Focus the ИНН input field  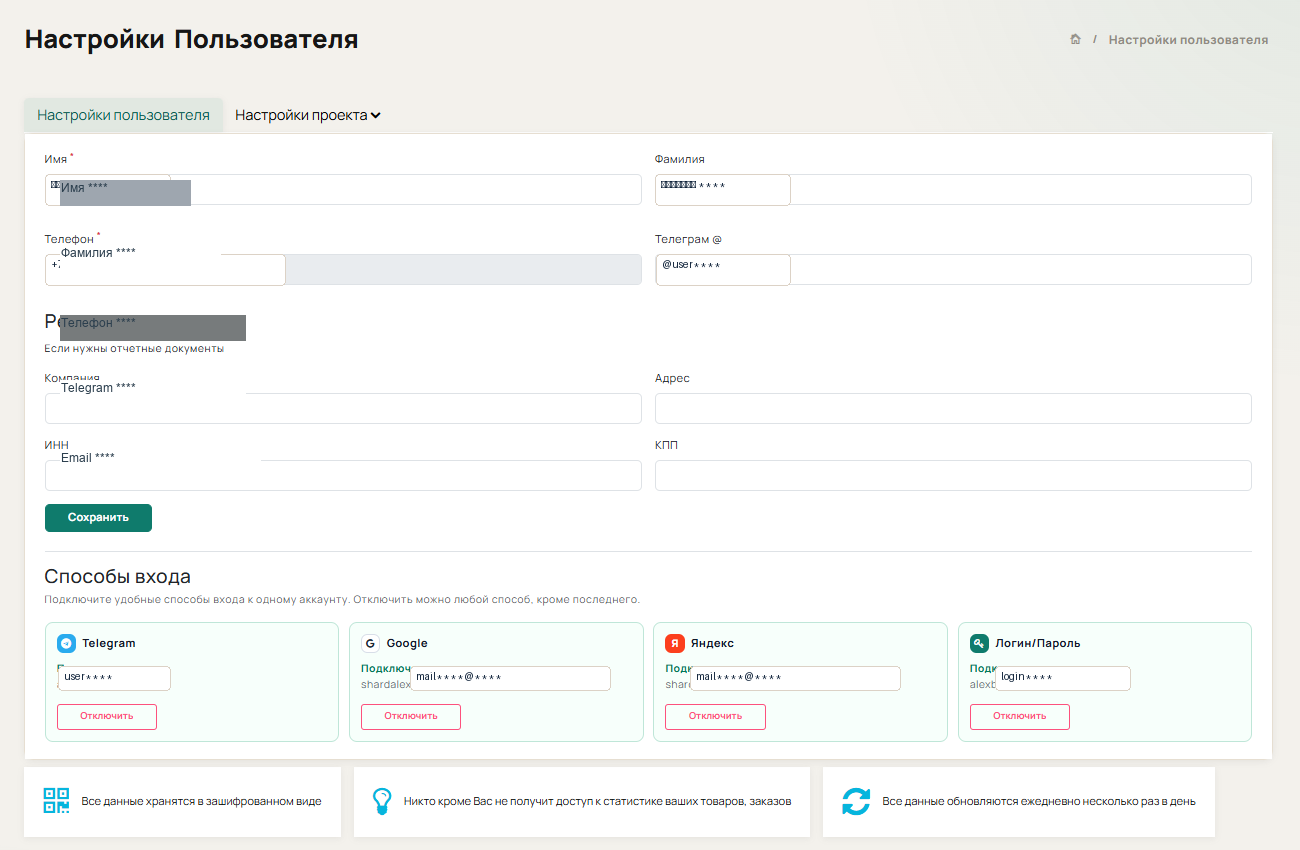(x=343, y=475)
